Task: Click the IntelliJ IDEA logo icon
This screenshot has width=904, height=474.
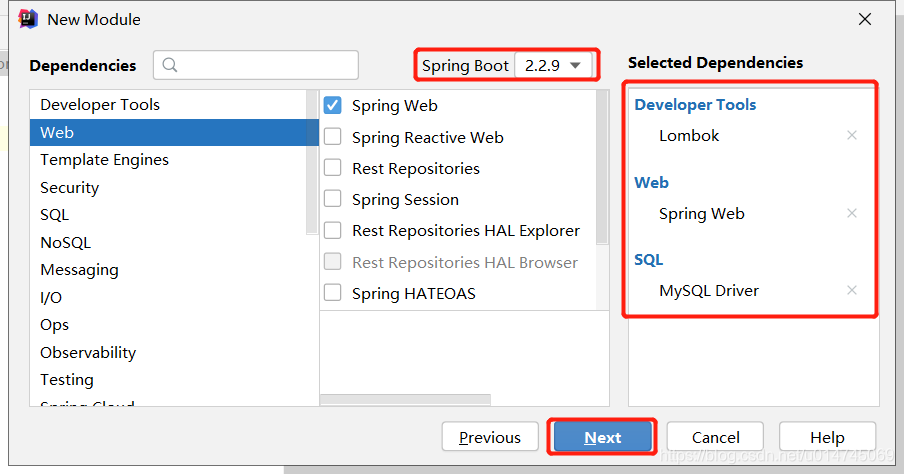Action: pos(28,19)
